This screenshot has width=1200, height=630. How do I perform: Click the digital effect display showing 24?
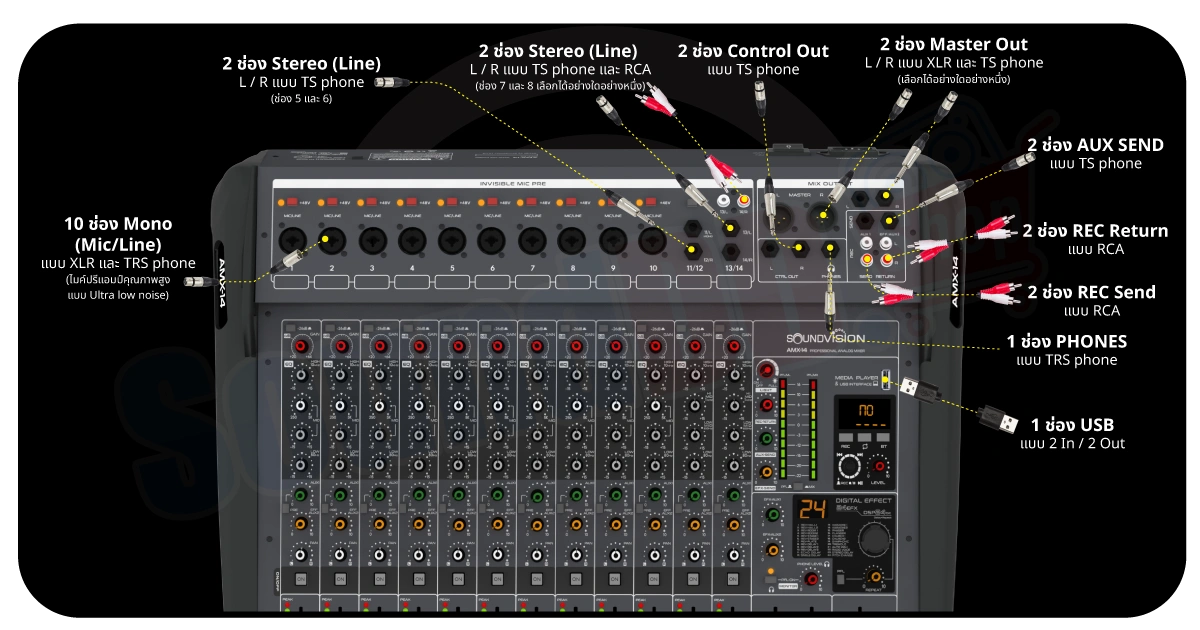(x=813, y=508)
